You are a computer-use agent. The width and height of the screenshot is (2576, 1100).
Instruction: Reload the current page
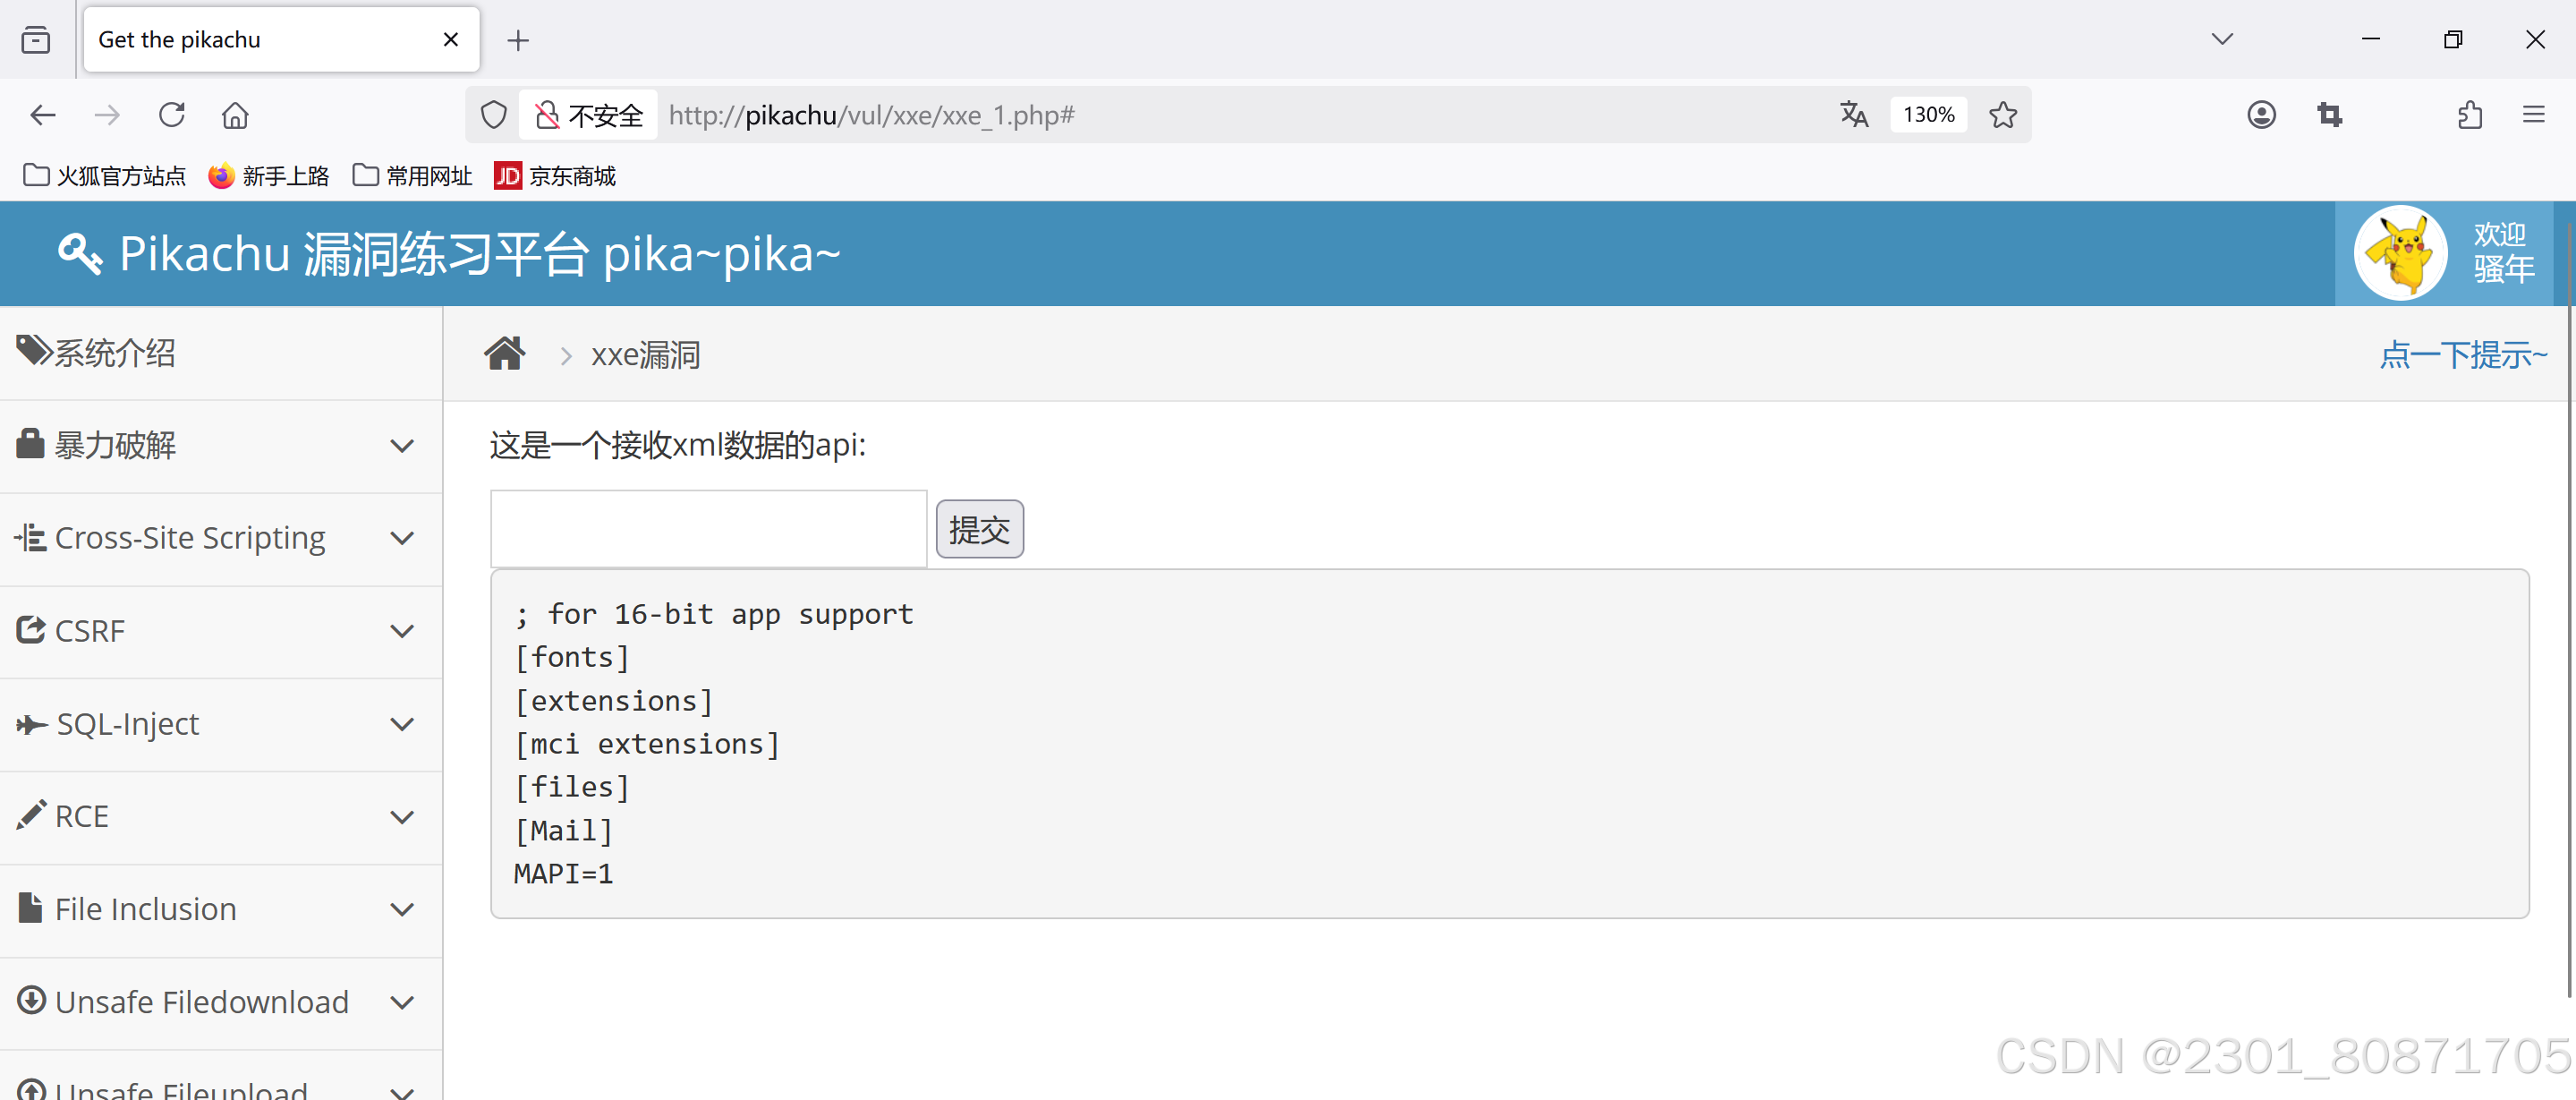pyautogui.click(x=172, y=115)
